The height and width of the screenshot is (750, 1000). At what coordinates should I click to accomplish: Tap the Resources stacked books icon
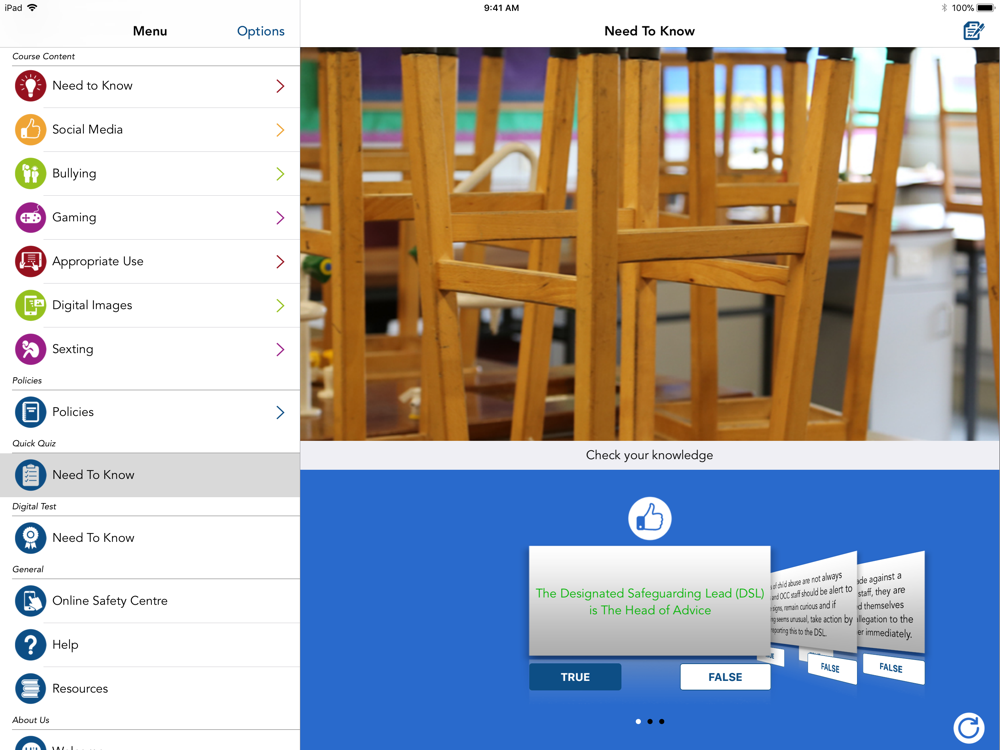tap(31, 689)
